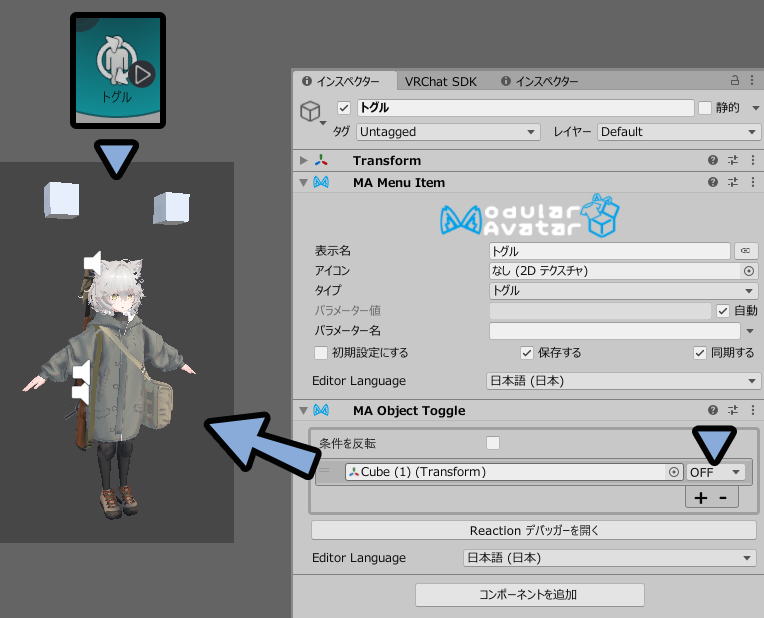Open inspector panel kebab menu
The height and width of the screenshot is (618, 764).
752,80
